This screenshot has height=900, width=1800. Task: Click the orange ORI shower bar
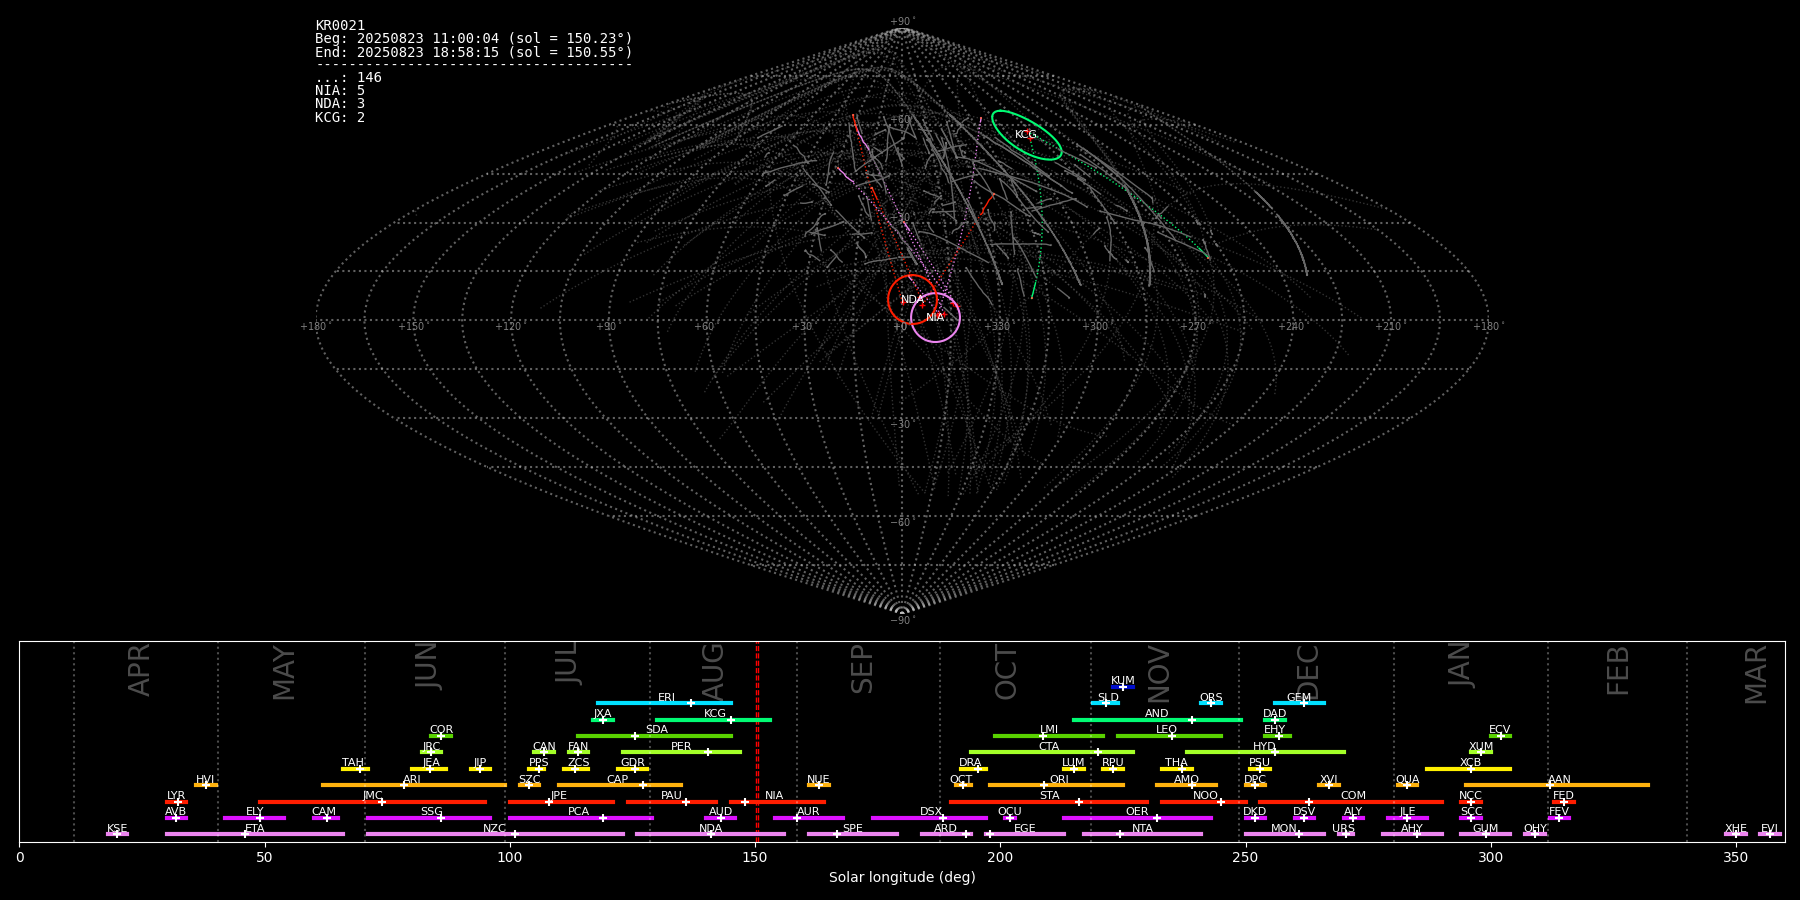(1056, 785)
